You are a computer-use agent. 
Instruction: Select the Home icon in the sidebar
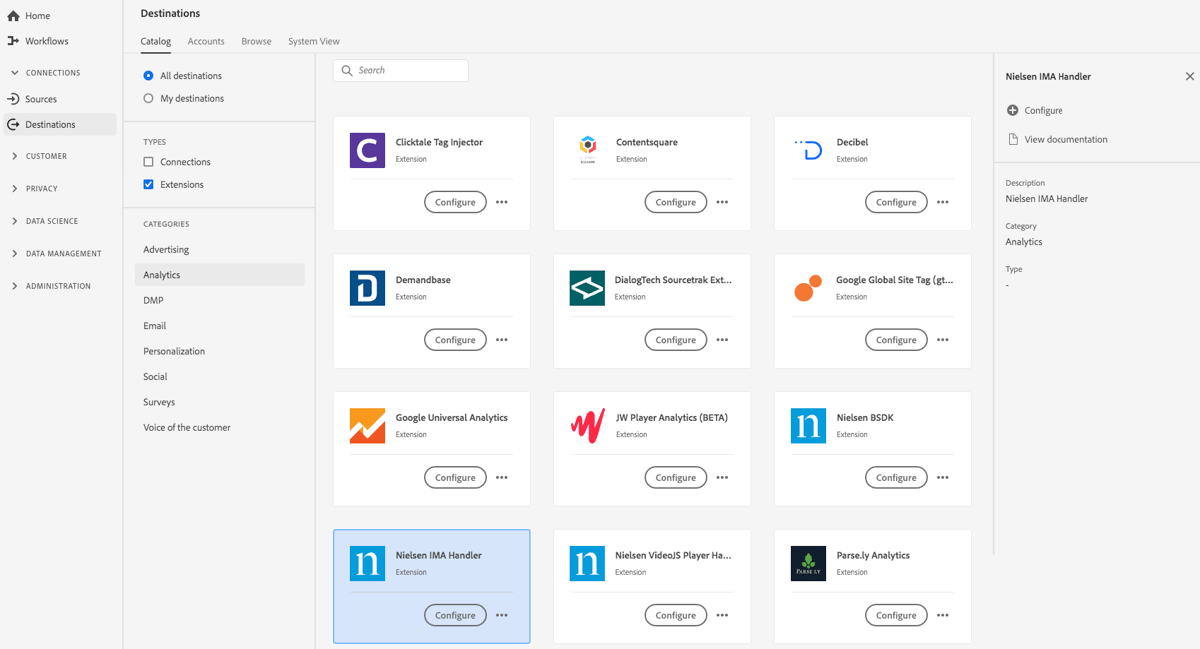coord(14,15)
